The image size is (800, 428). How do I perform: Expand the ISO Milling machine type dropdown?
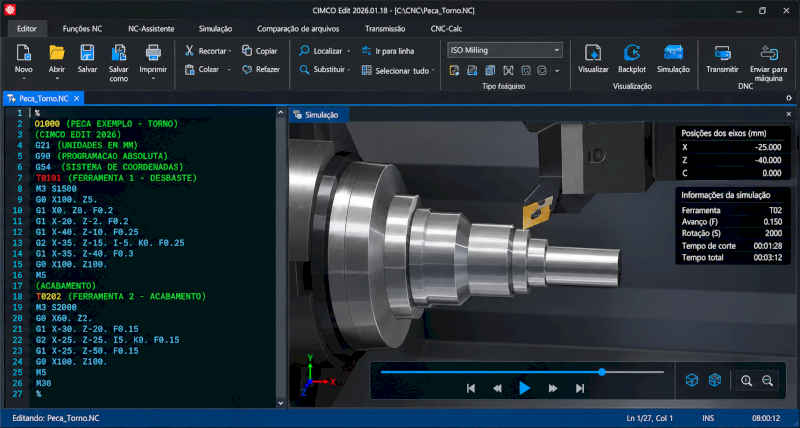[x=557, y=50]
